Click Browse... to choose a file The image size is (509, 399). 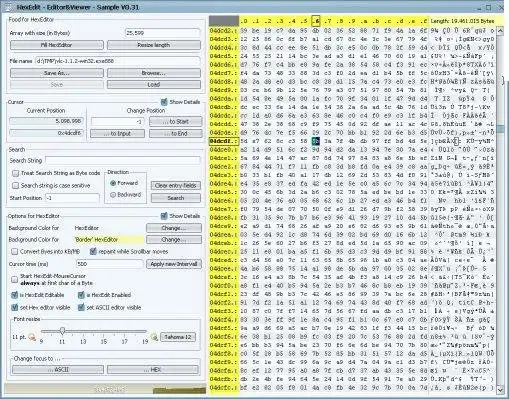154,73
